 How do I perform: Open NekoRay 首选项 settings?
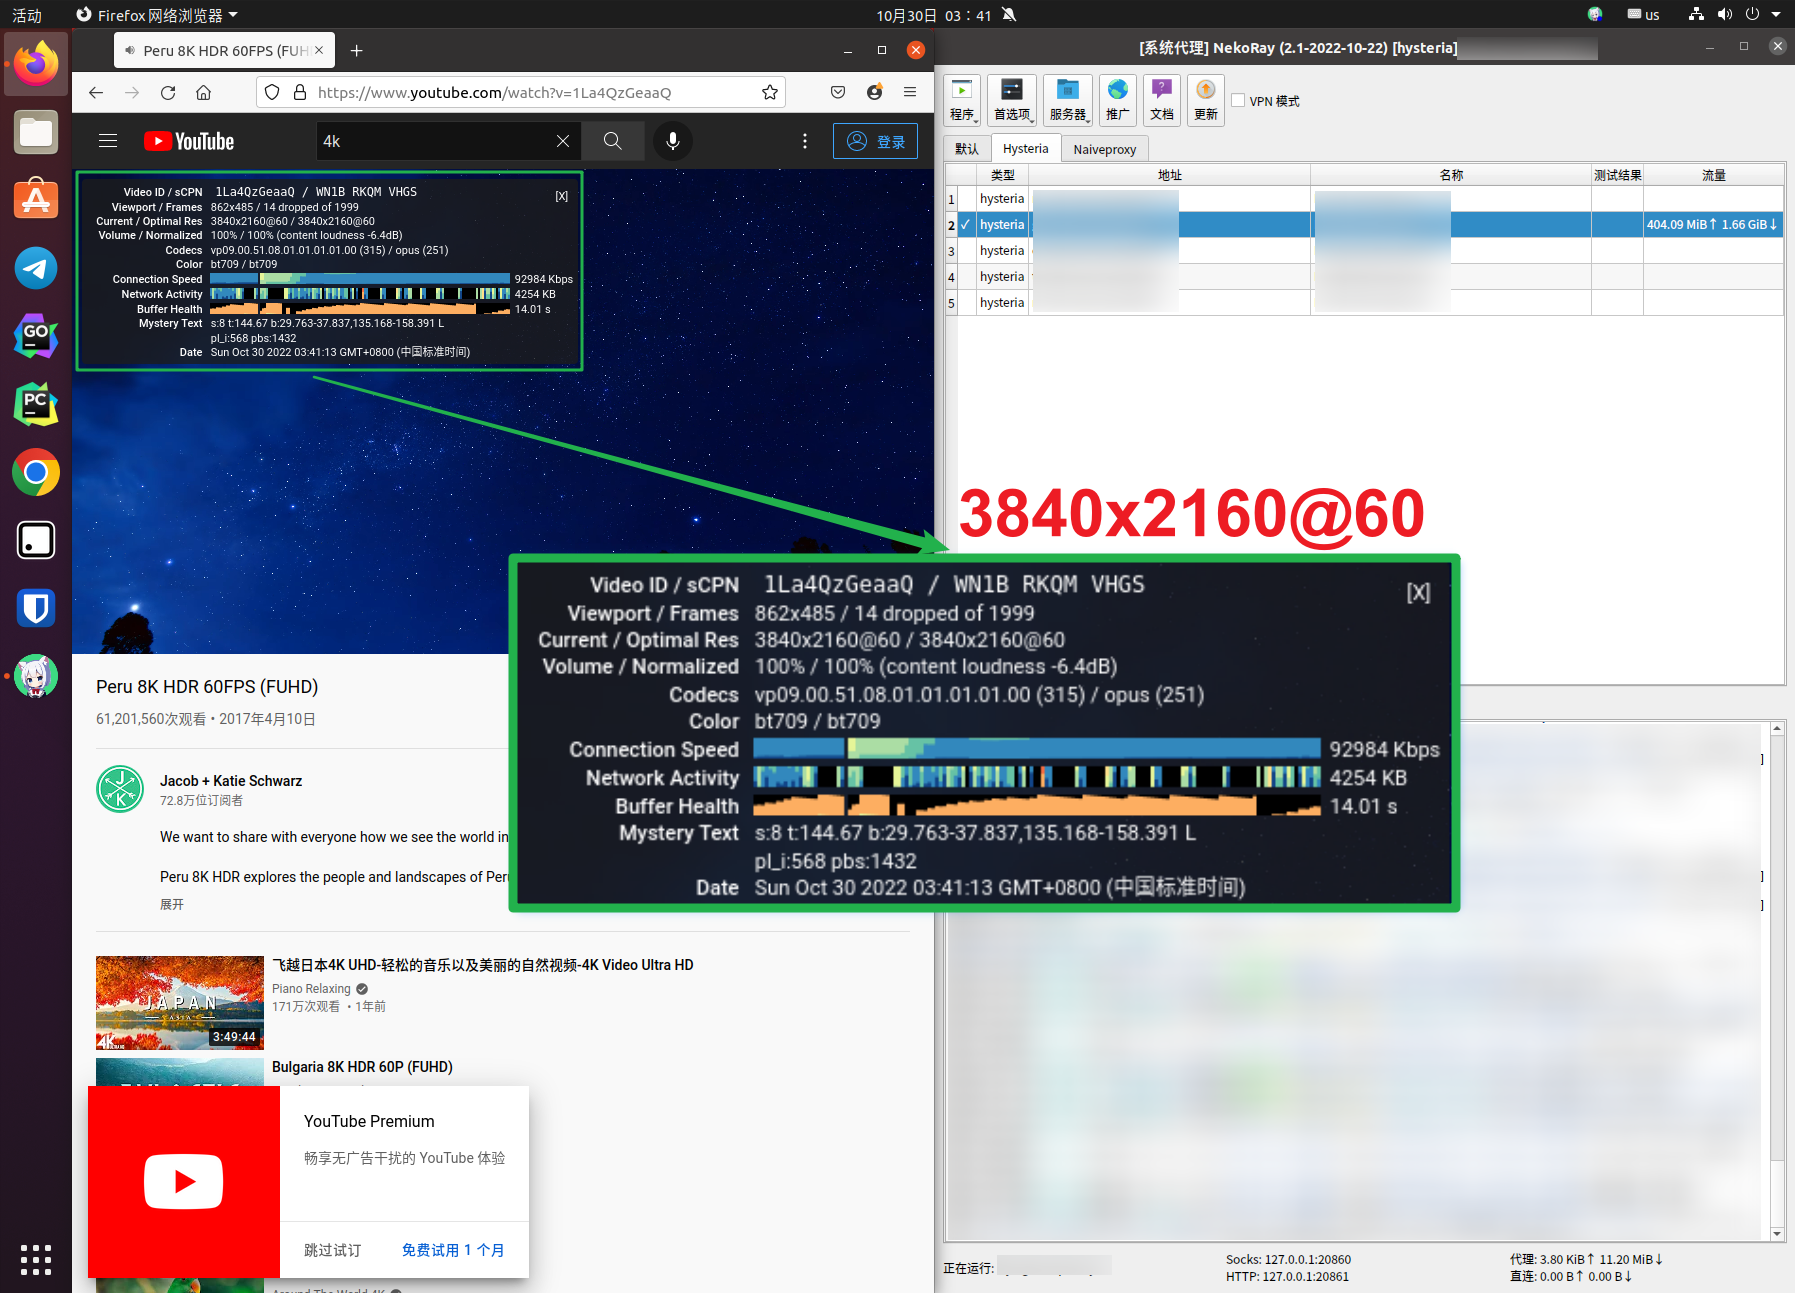(x=1012, y=100)
